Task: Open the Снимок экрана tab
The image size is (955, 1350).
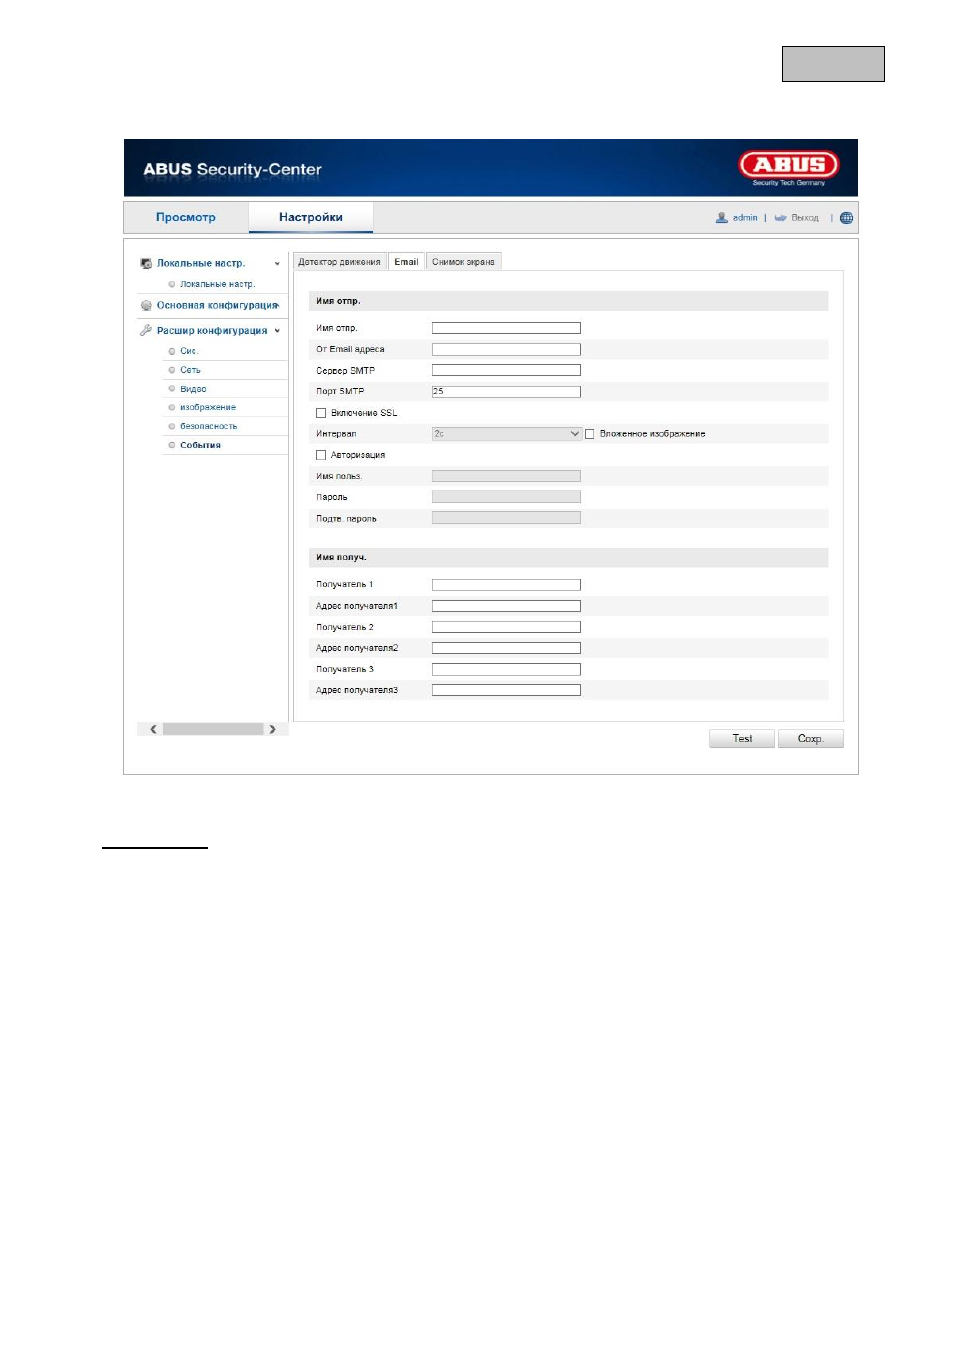Action: pos(463,262)
